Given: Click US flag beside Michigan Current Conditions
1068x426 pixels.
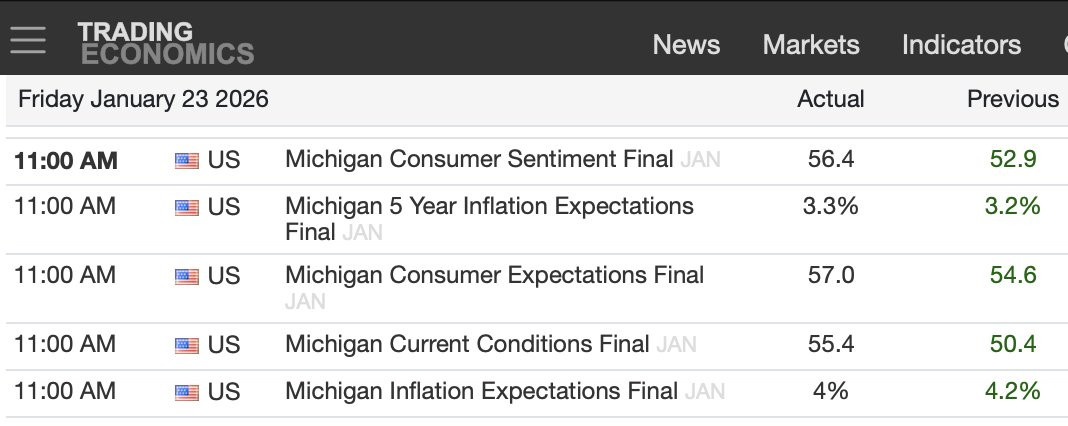Looking at the screenshot, I should click(x=187, y=345).
